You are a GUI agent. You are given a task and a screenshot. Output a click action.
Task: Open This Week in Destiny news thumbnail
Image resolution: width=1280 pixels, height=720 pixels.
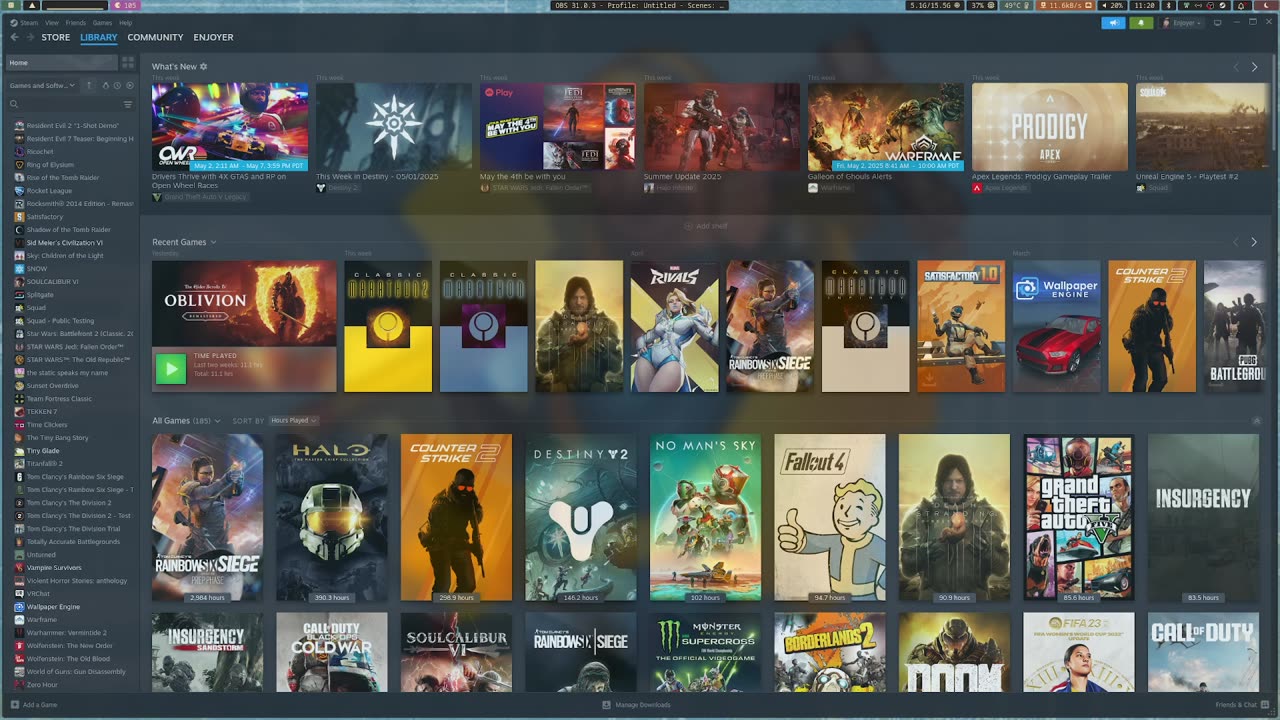394,127
